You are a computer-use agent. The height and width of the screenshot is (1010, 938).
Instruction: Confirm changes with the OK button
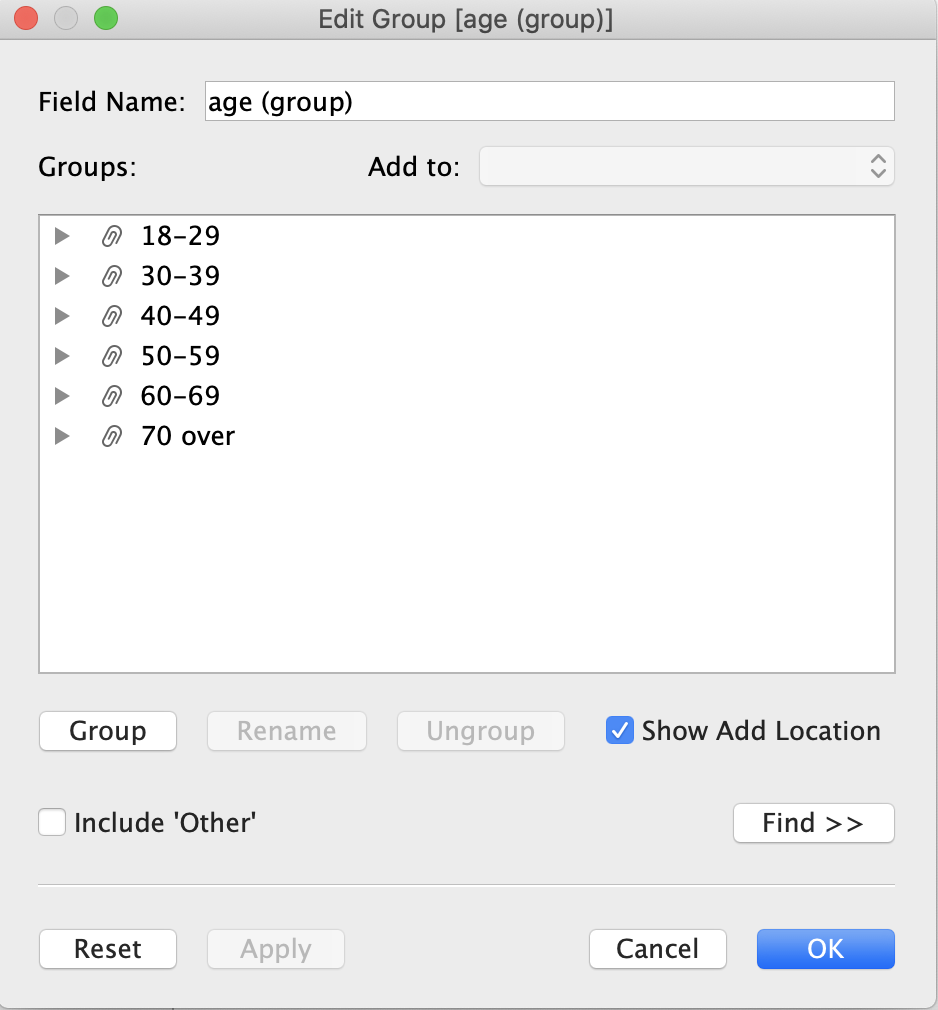click(x=825, y=949)
